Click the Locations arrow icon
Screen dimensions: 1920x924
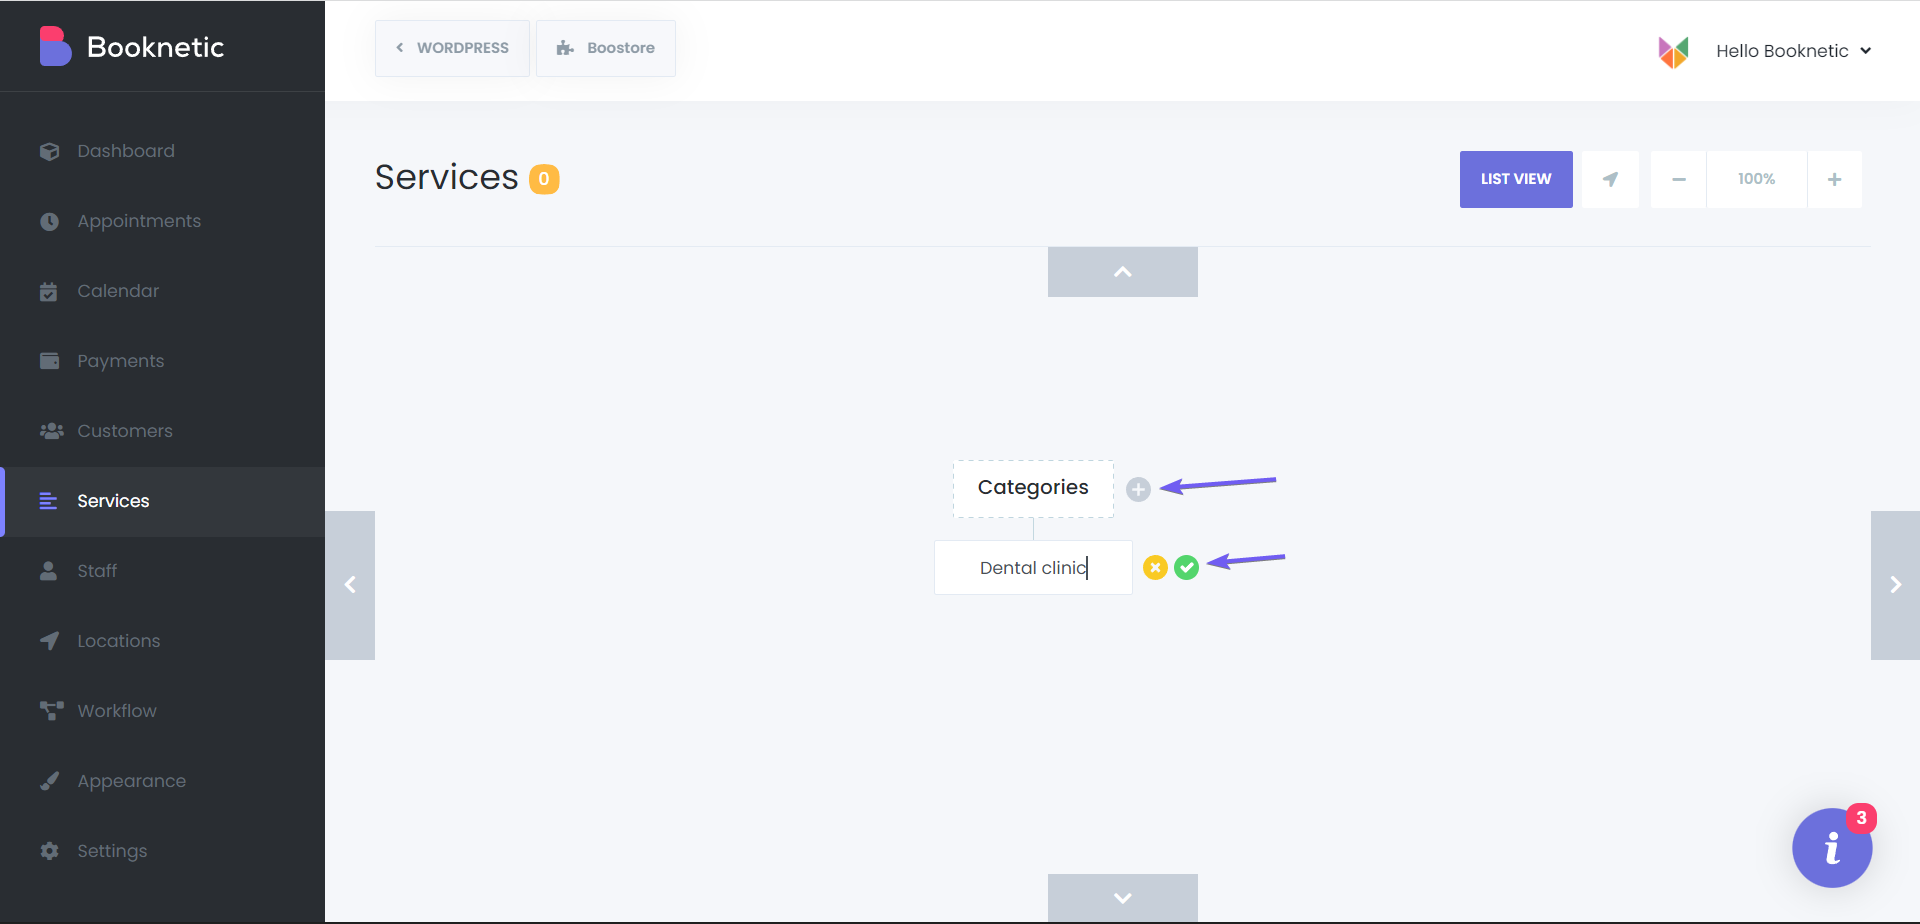(49, 641)
